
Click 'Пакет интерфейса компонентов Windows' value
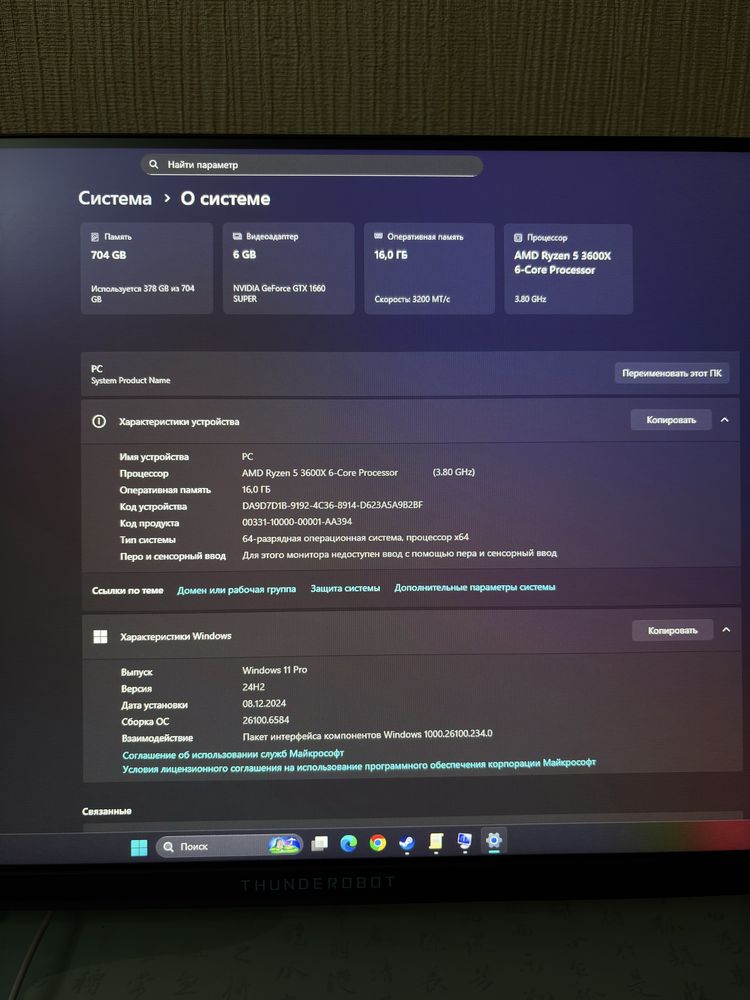(x=367, y=735)
